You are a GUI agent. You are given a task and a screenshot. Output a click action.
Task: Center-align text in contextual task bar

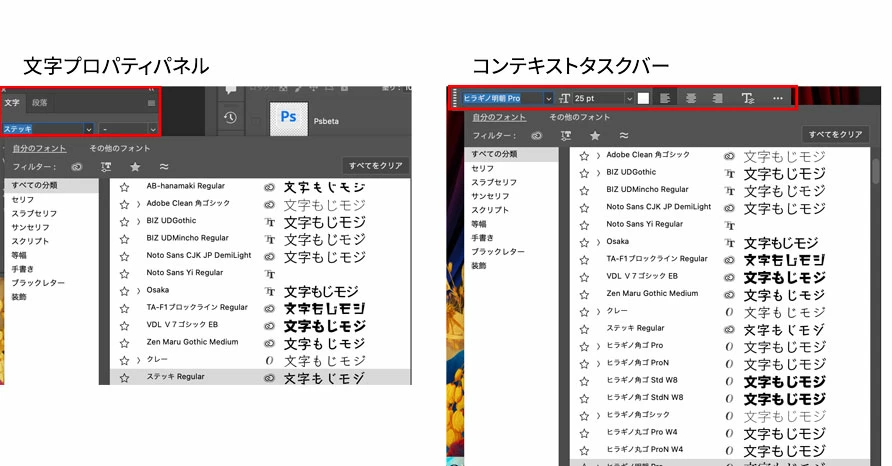point(691,98)
